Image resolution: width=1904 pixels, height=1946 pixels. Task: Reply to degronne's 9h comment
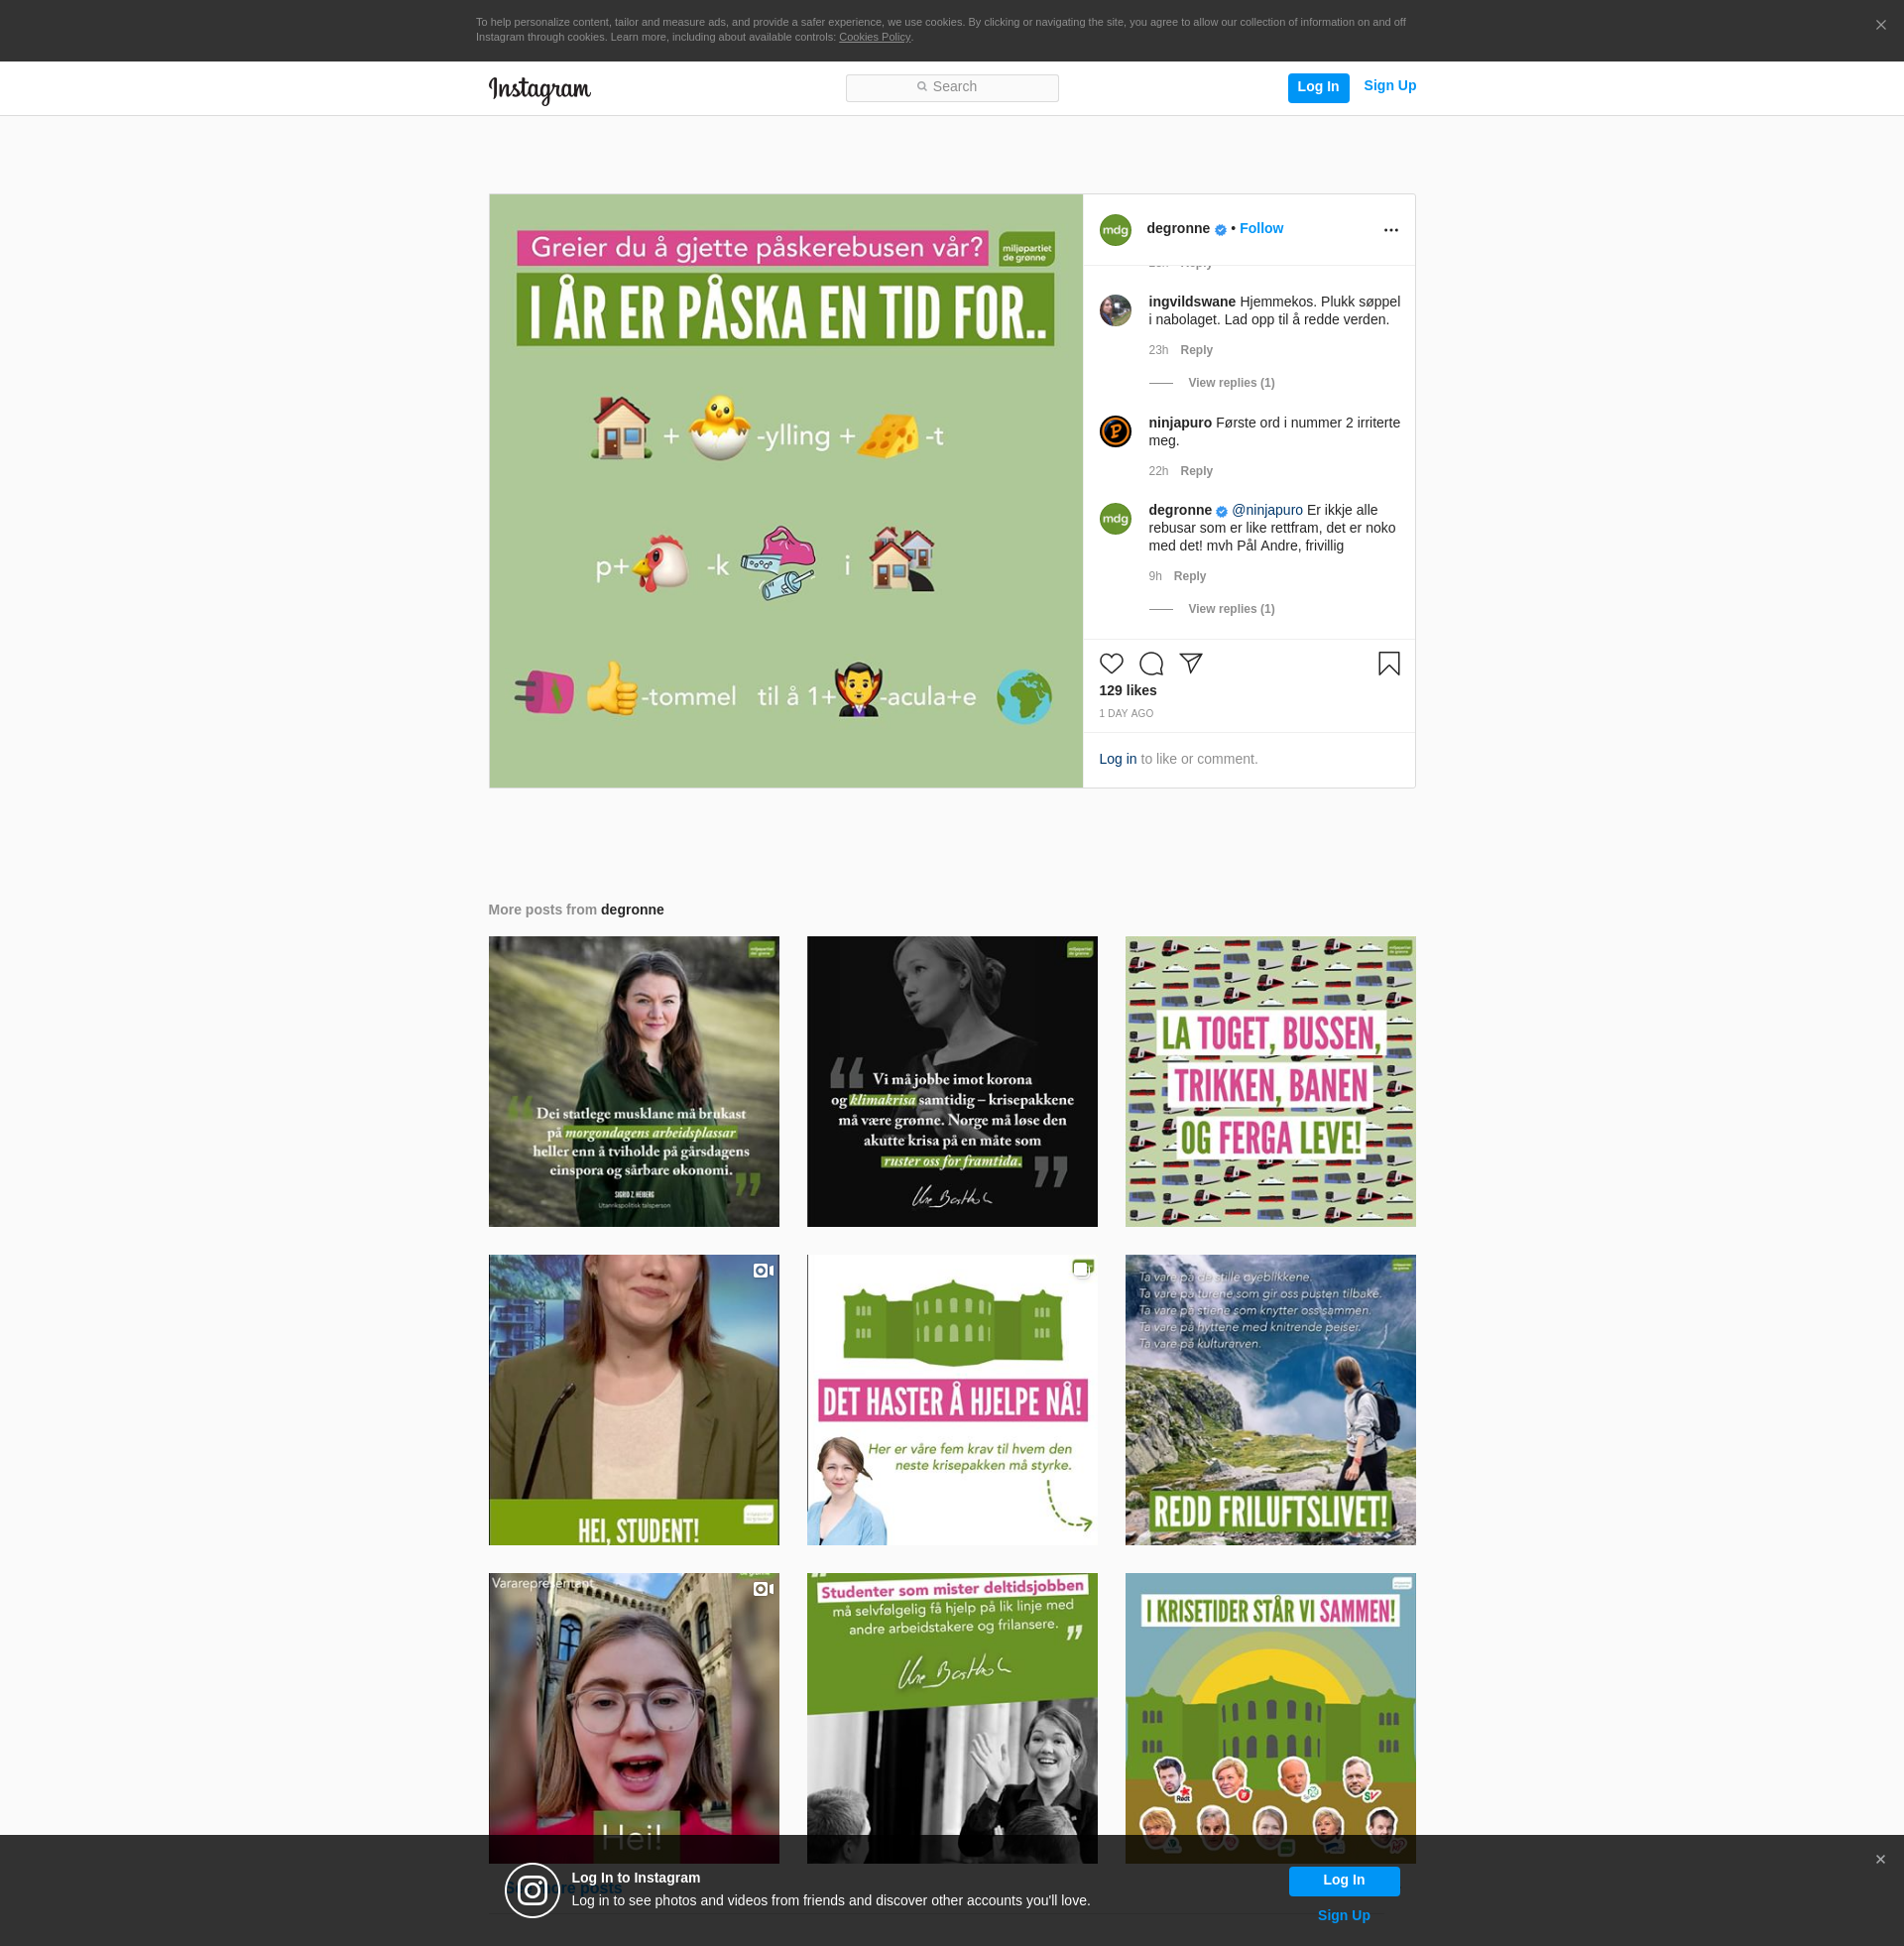pyautogui.click(x=1189, y=576)
